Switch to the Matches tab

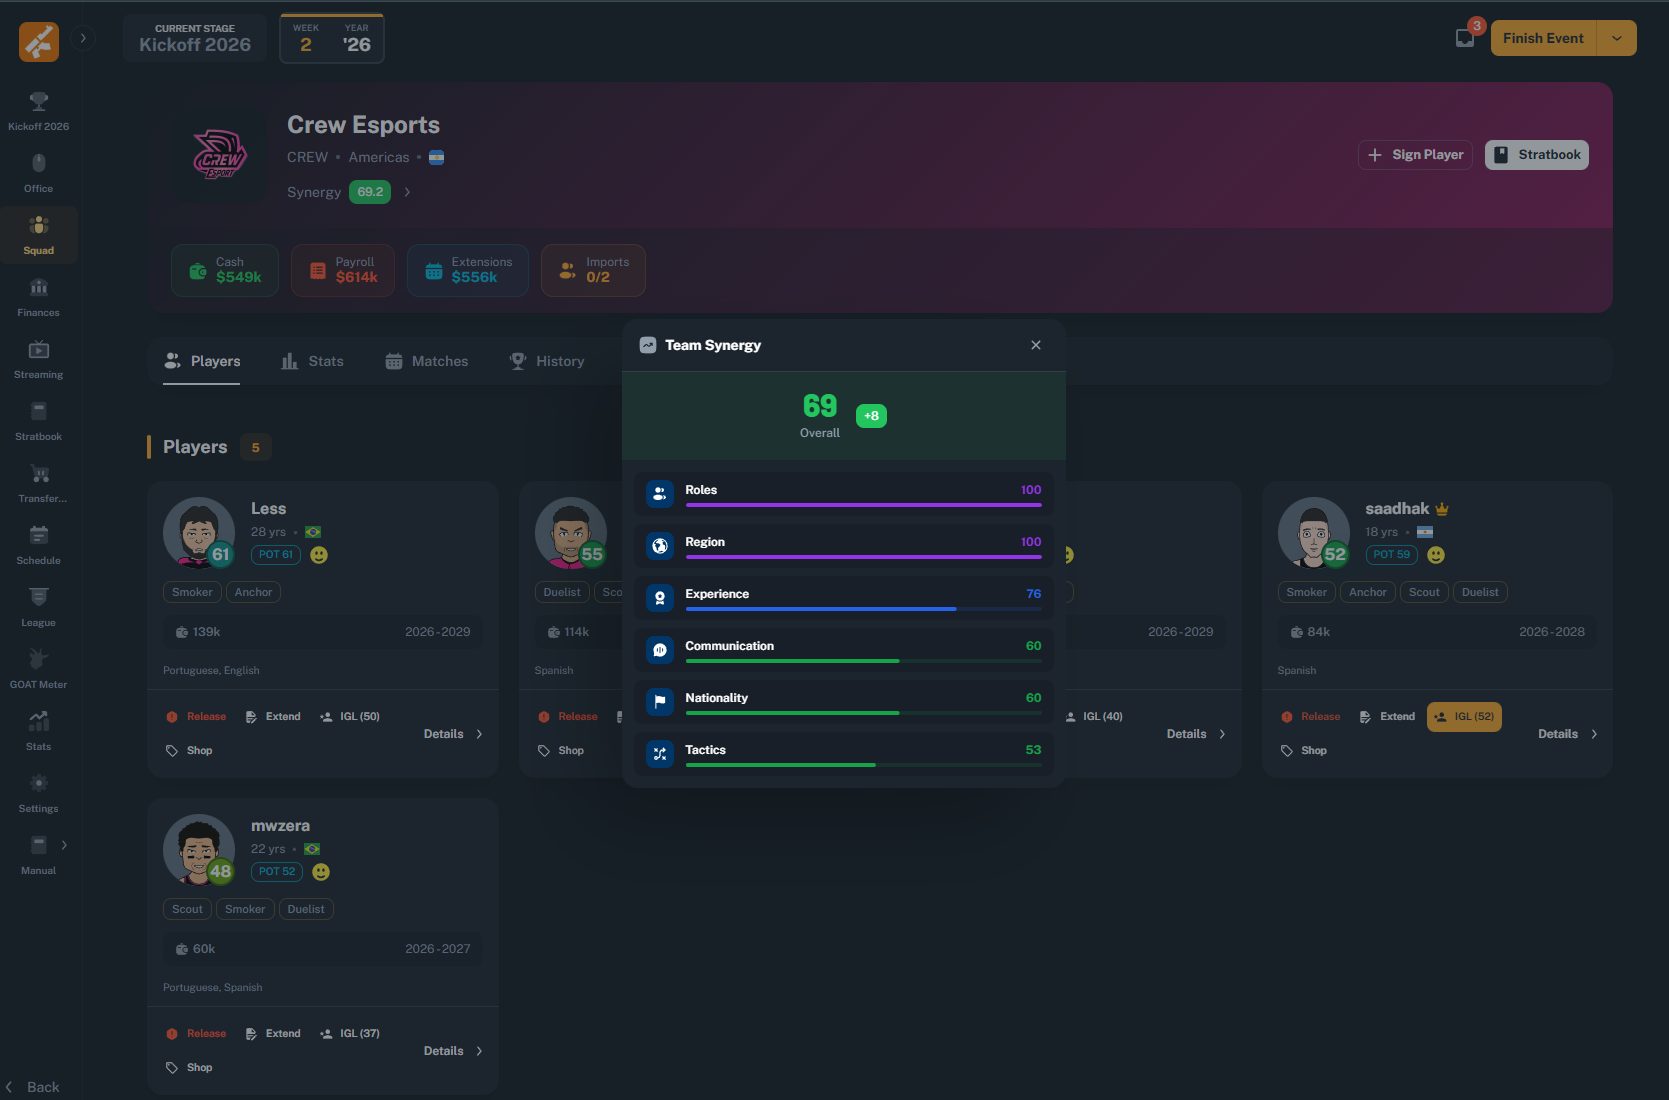[427, 361]
